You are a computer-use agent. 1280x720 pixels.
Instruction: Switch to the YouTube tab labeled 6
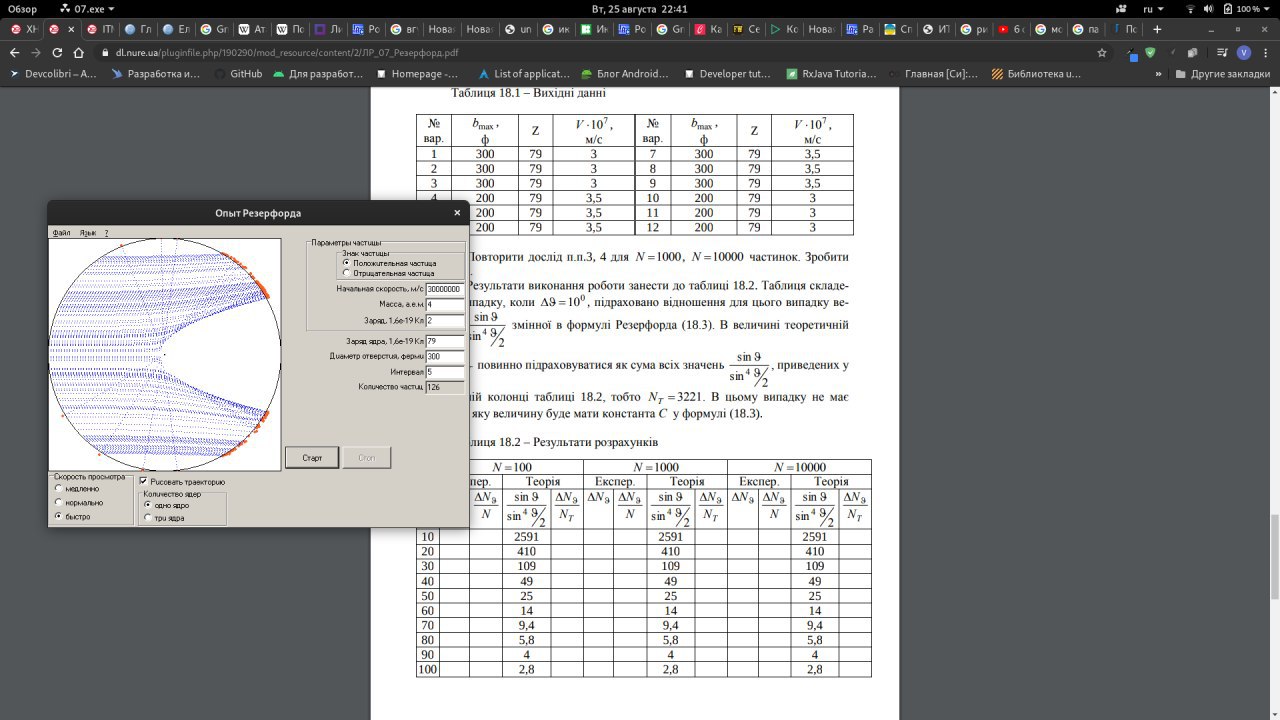pos(1013,29)
